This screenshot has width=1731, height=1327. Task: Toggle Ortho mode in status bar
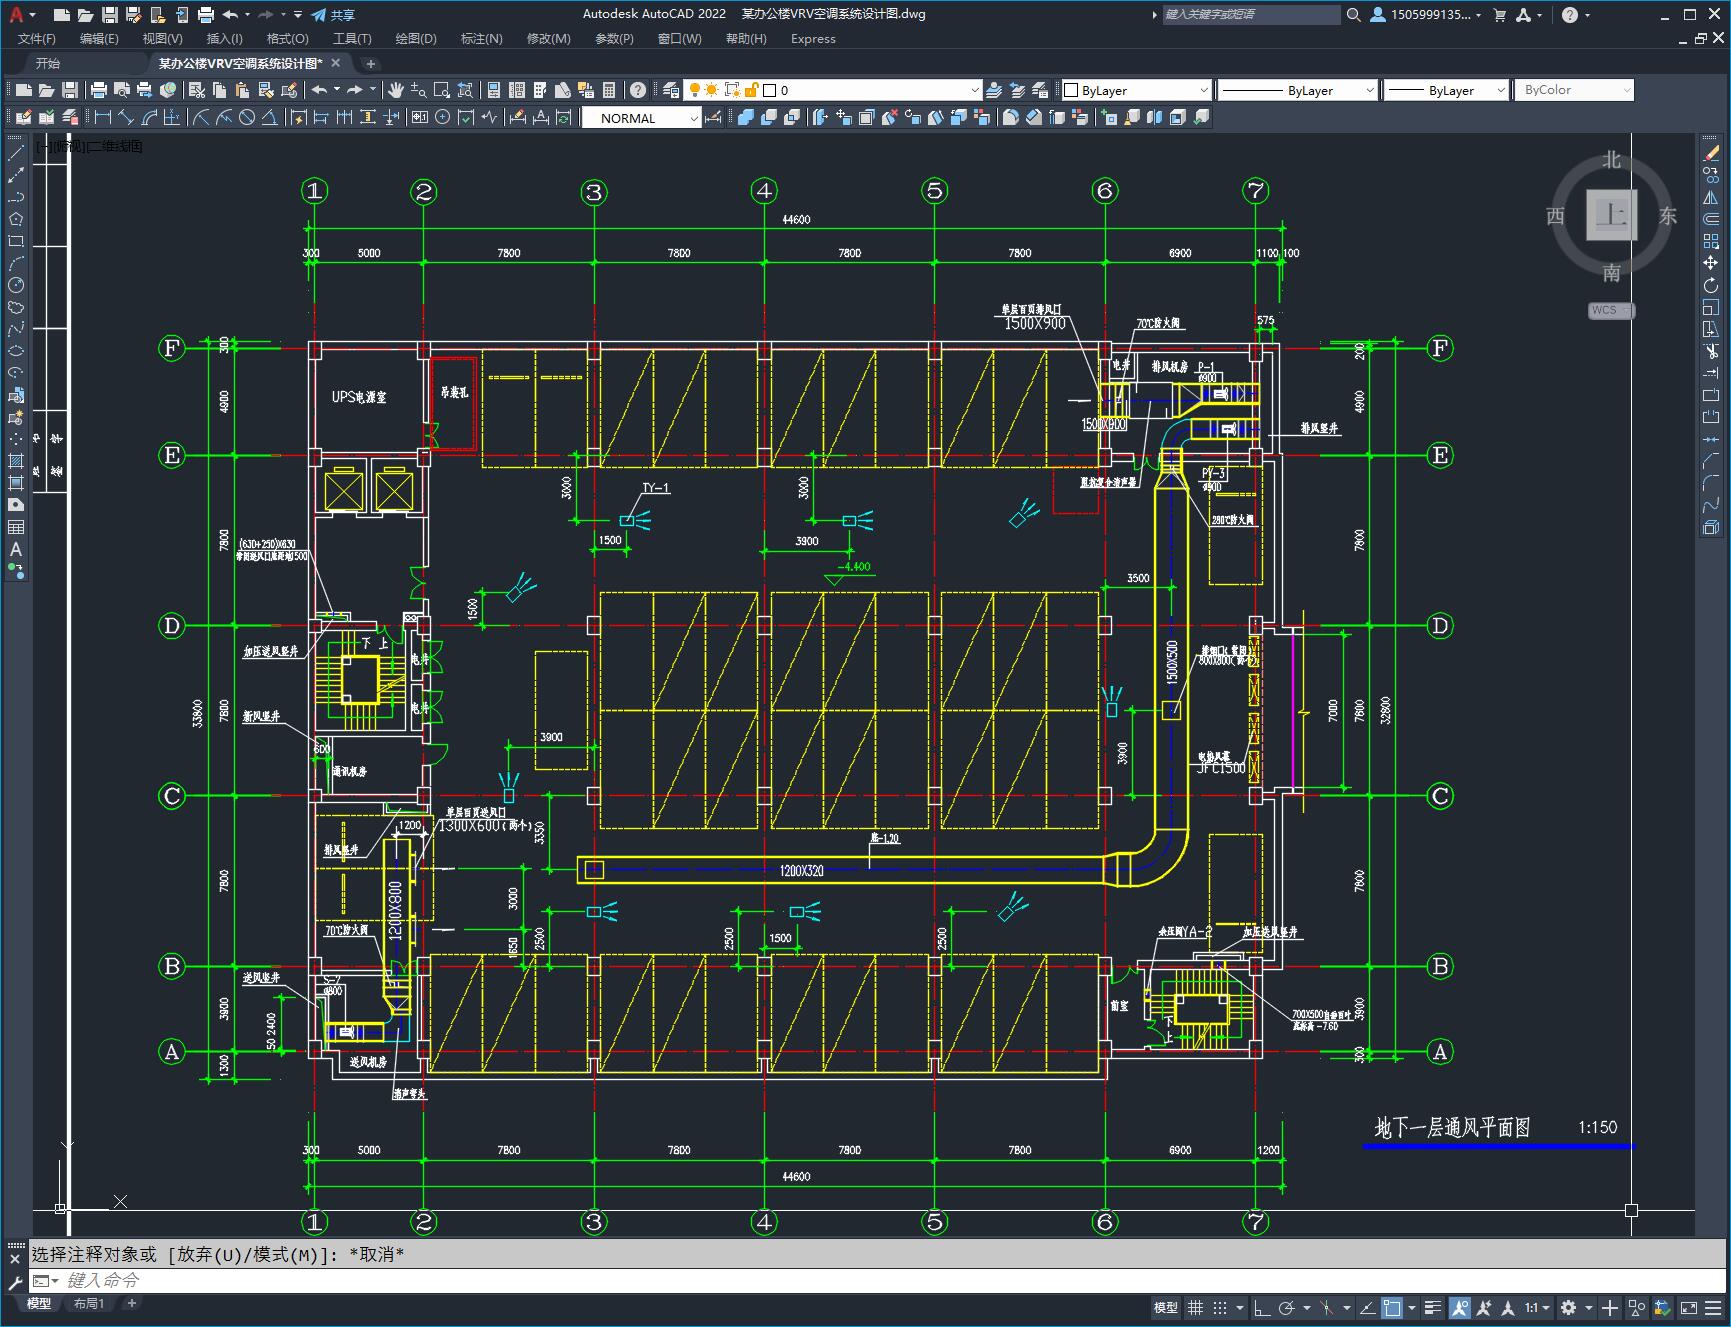(1262, 1307)
